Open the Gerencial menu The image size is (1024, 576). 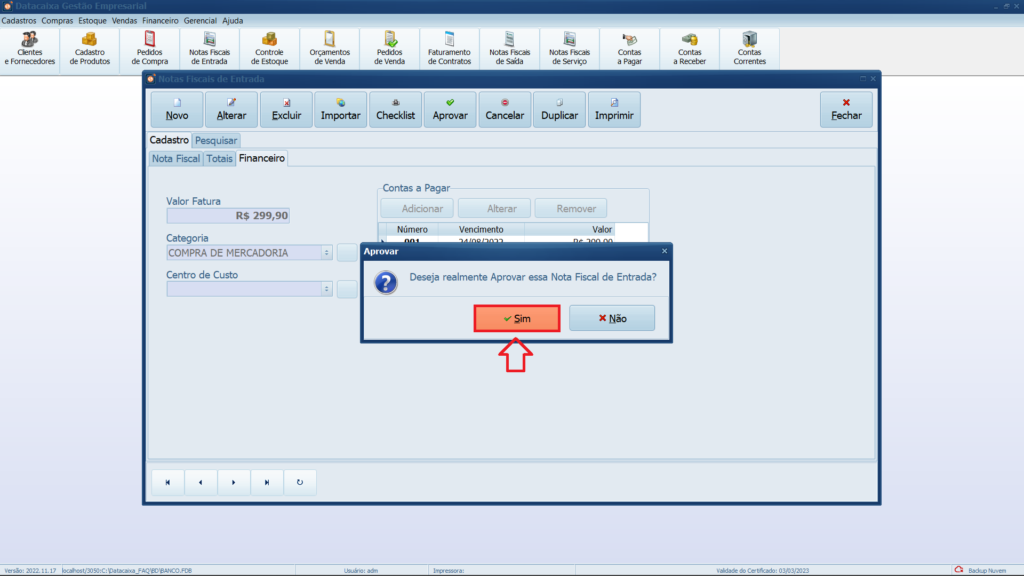(200, 20)
